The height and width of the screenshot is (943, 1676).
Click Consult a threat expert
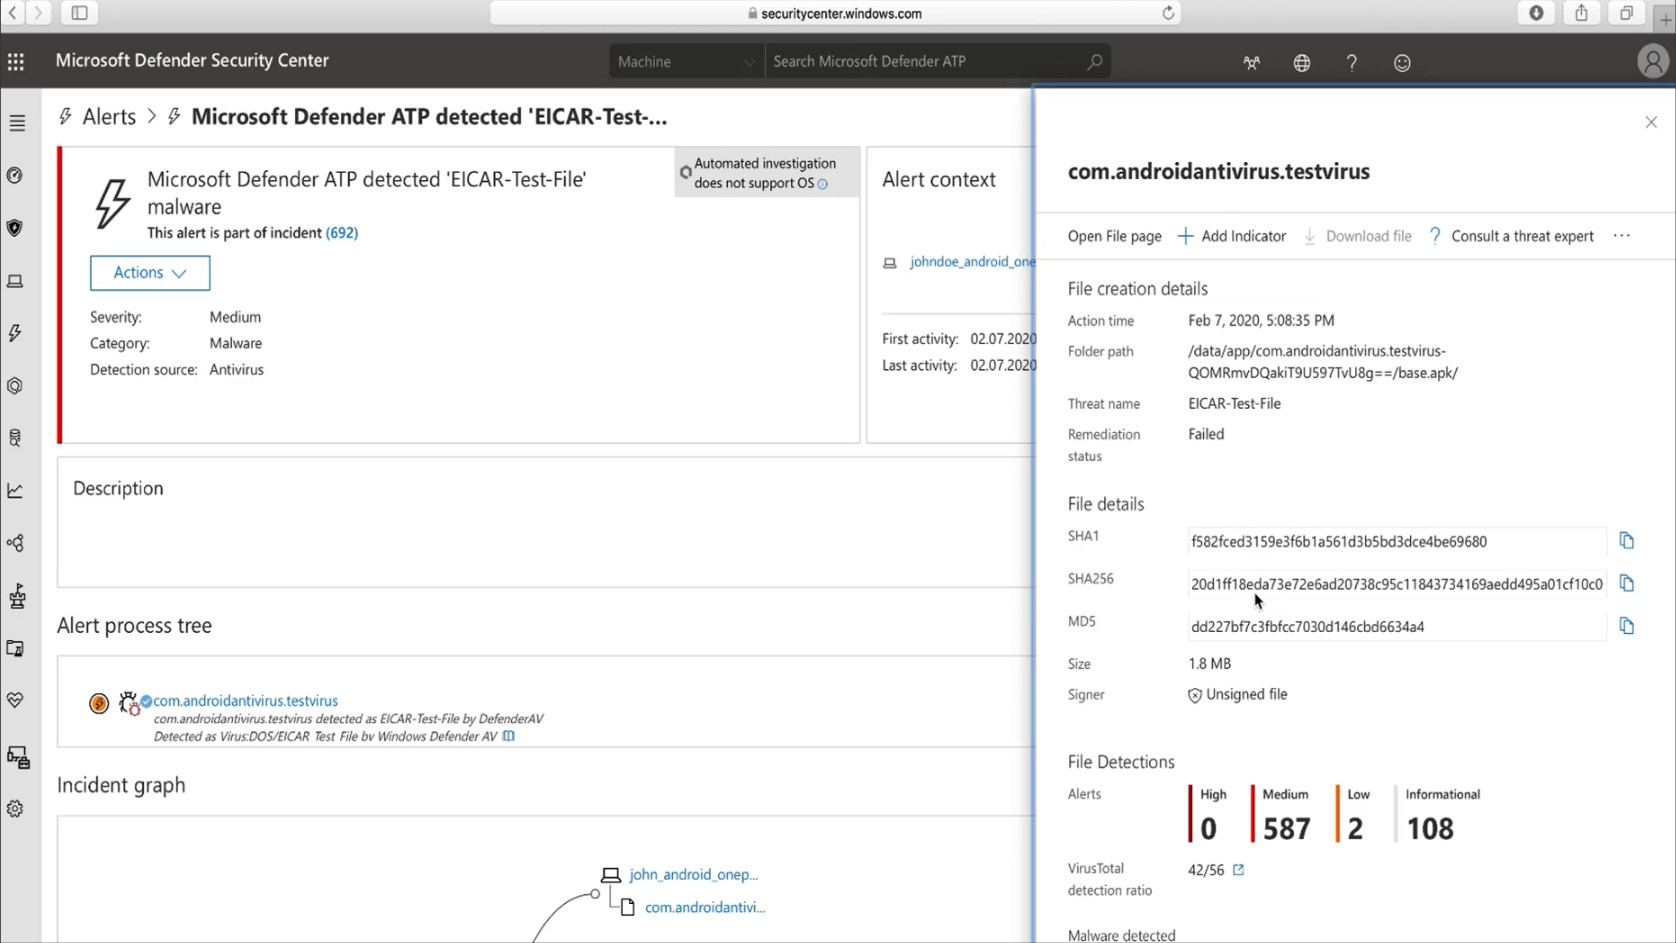(x=1511, y=236)
